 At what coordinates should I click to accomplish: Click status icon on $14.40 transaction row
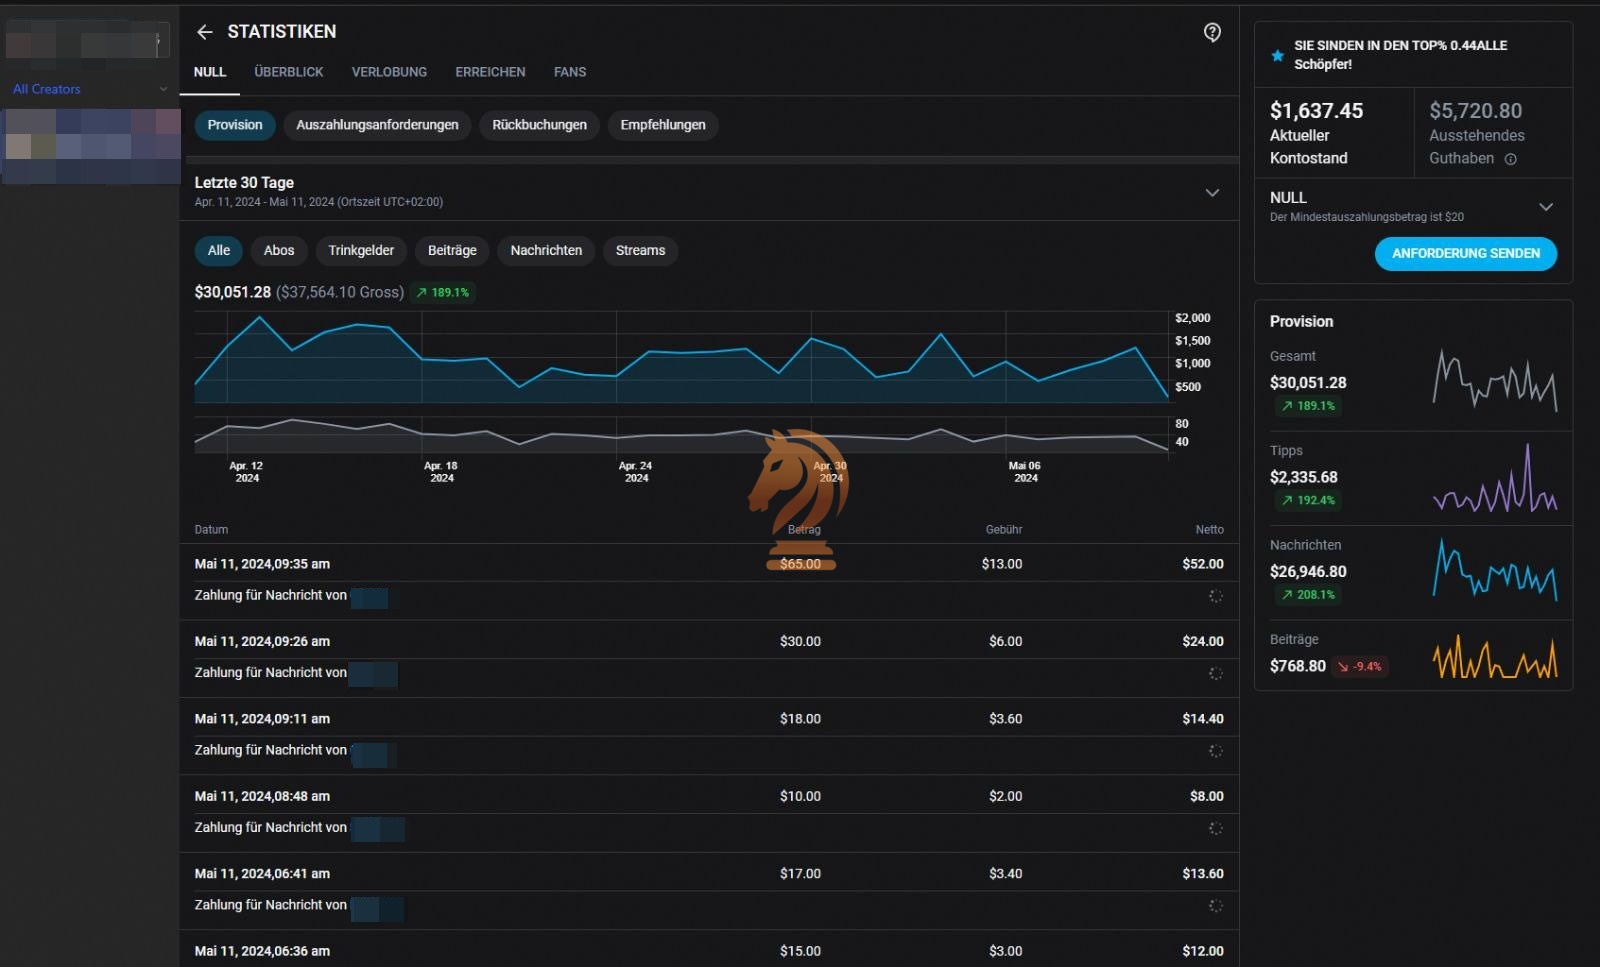tap(1215, 751)
